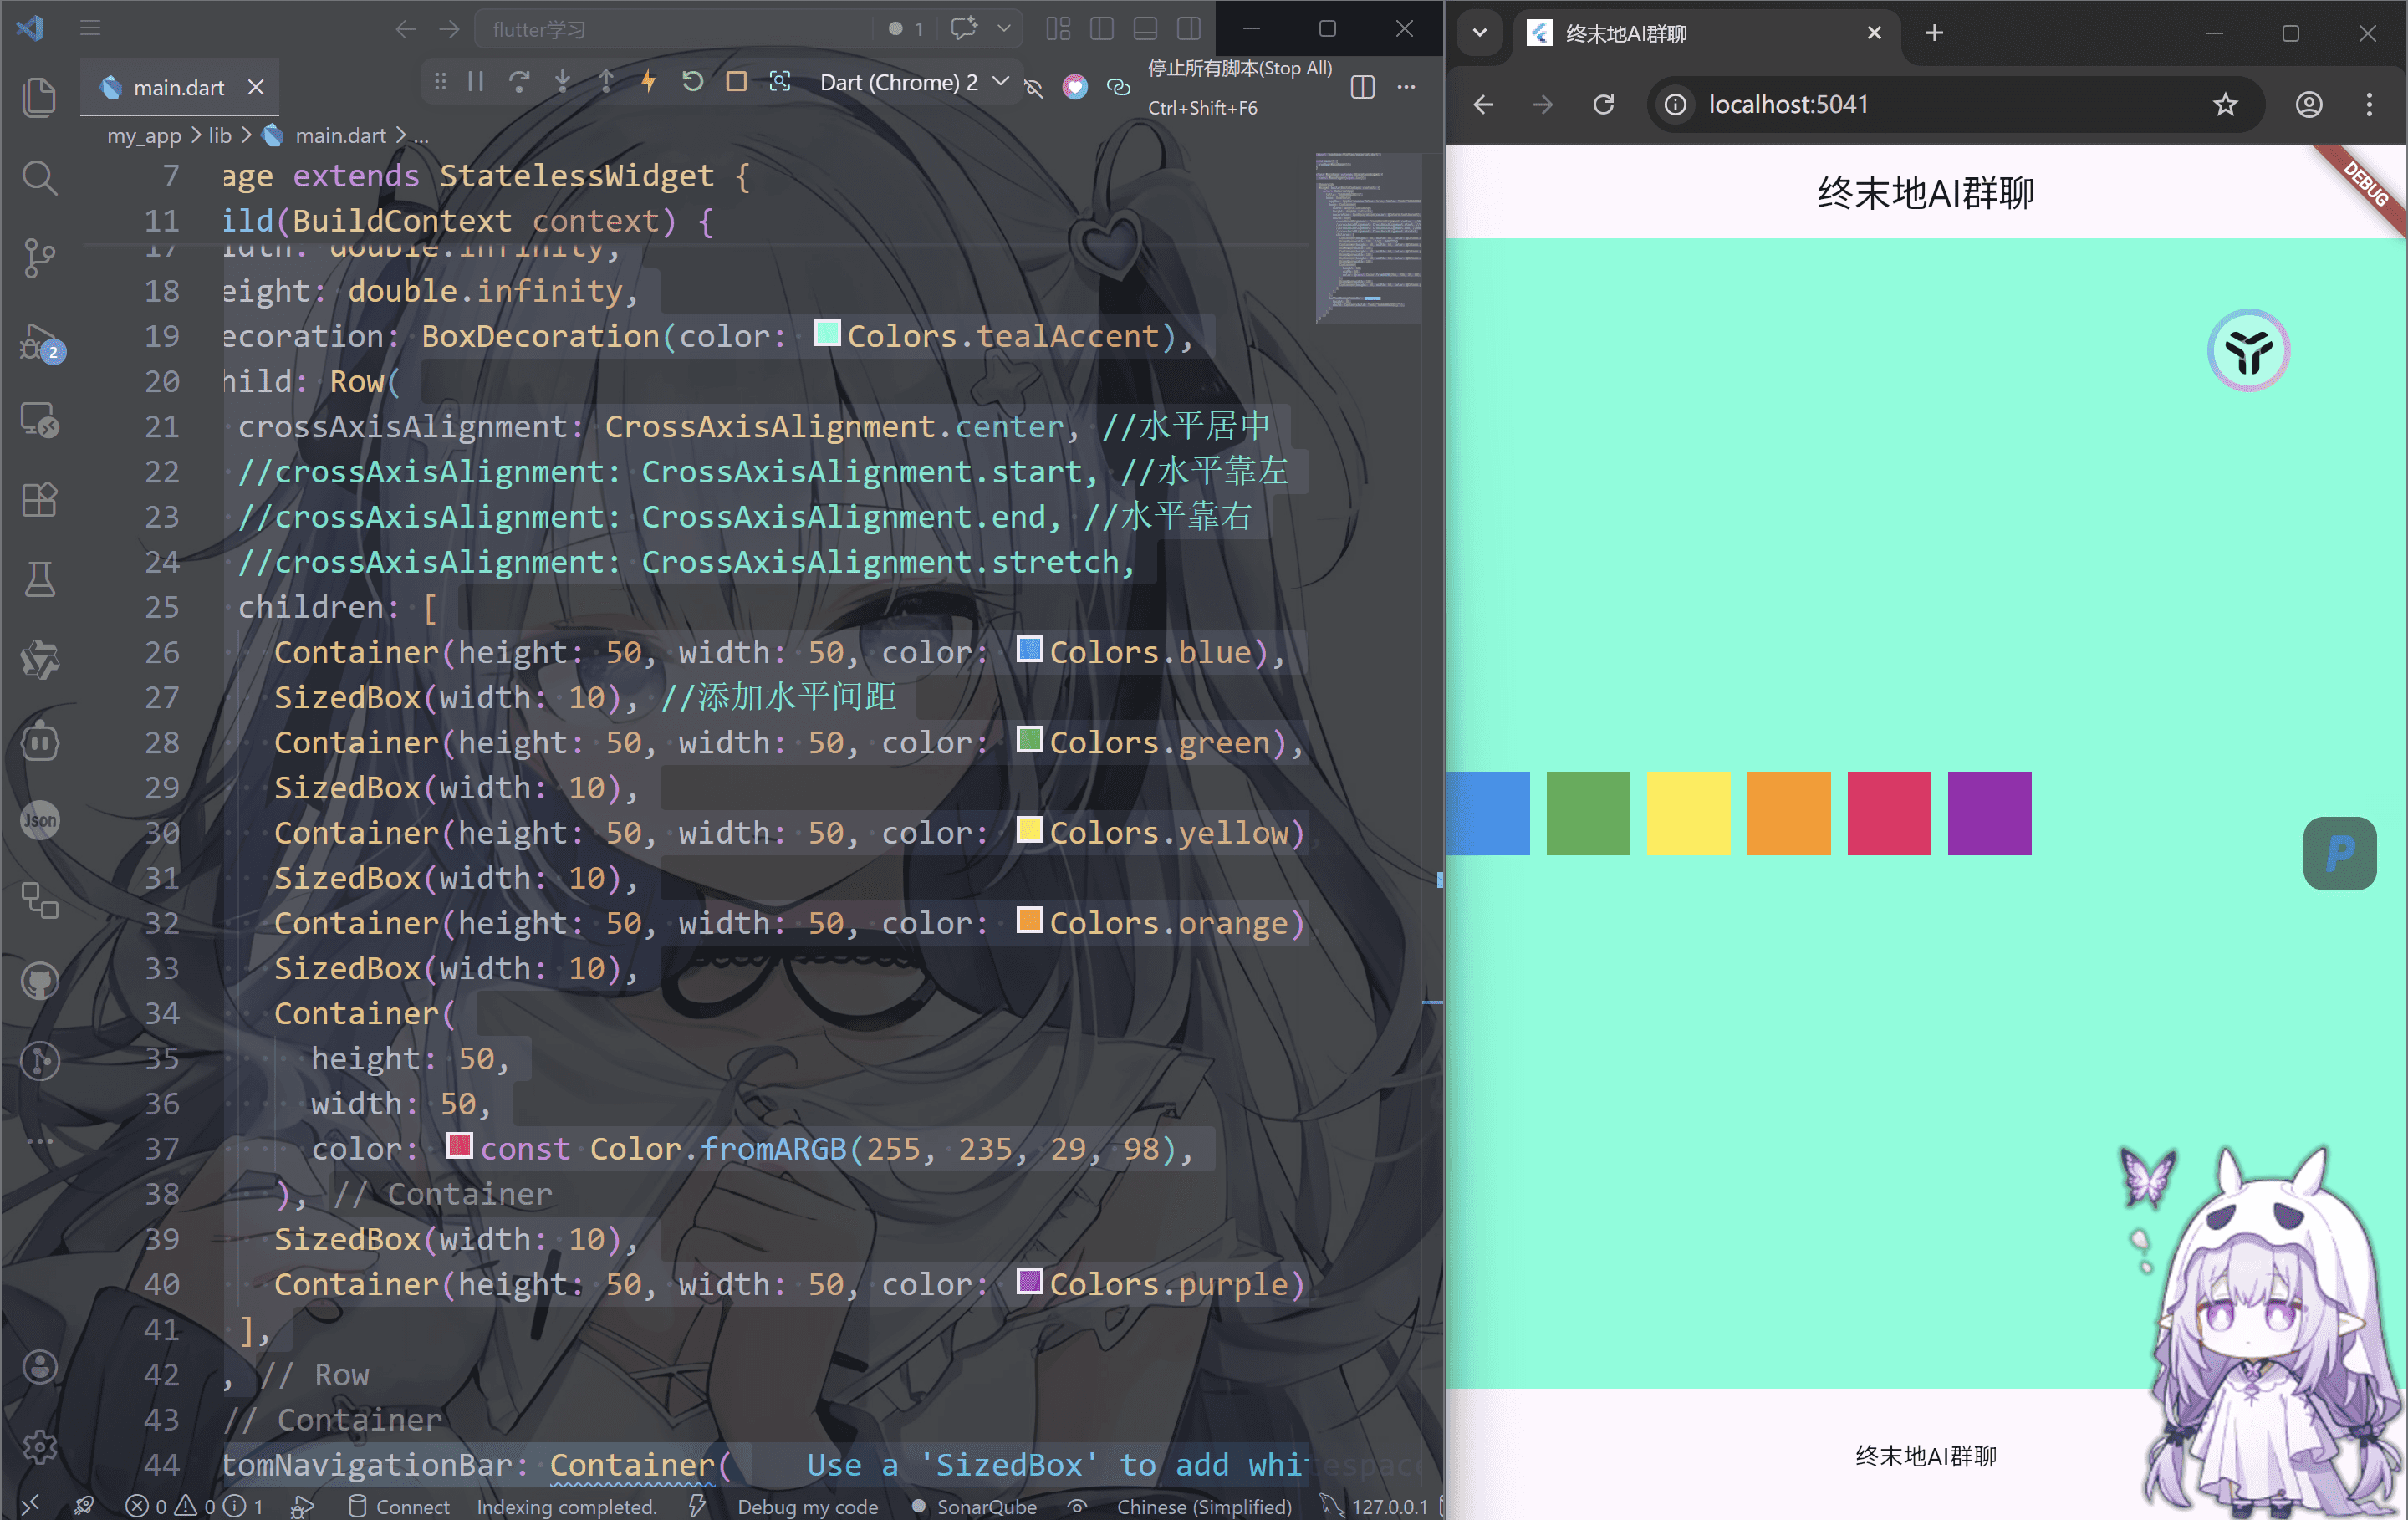The height and width of the screenshot is (1520, 2408).
Task: Open the Search view in activity bar
Action: tap(39, 177)
